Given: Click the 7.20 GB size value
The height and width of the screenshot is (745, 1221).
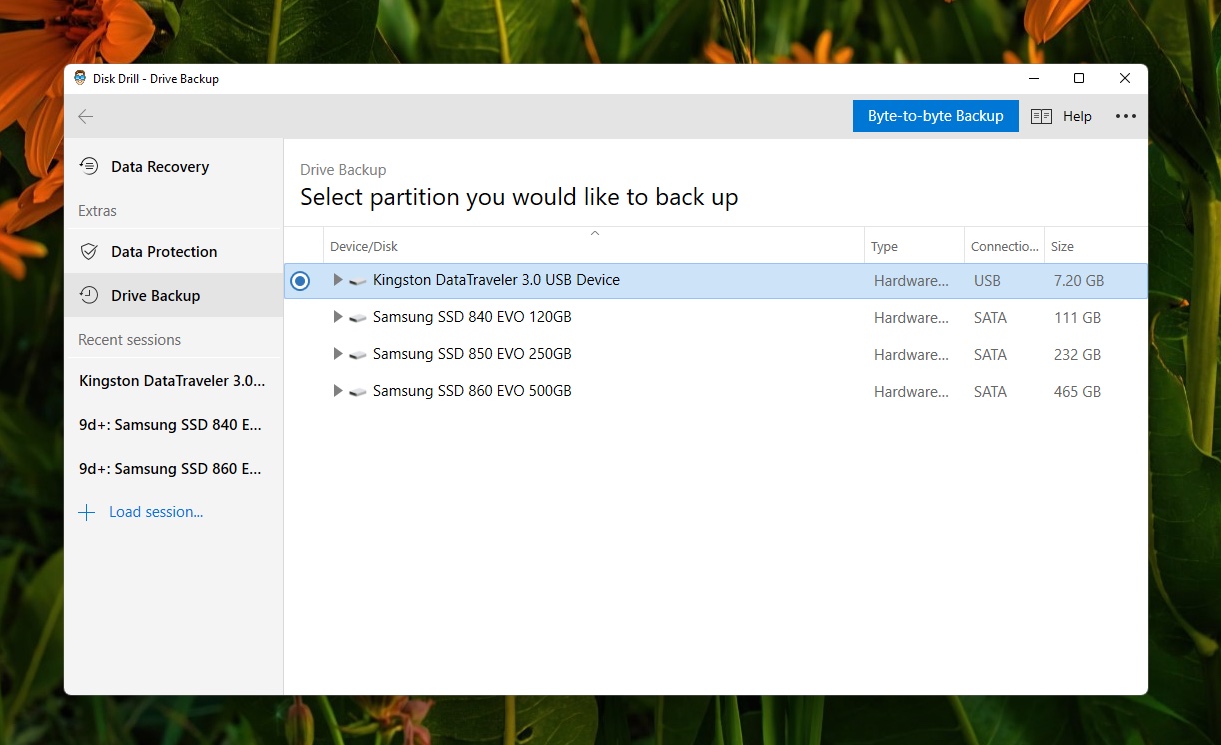Looking at the screenshot, I should pos(1079,281).
